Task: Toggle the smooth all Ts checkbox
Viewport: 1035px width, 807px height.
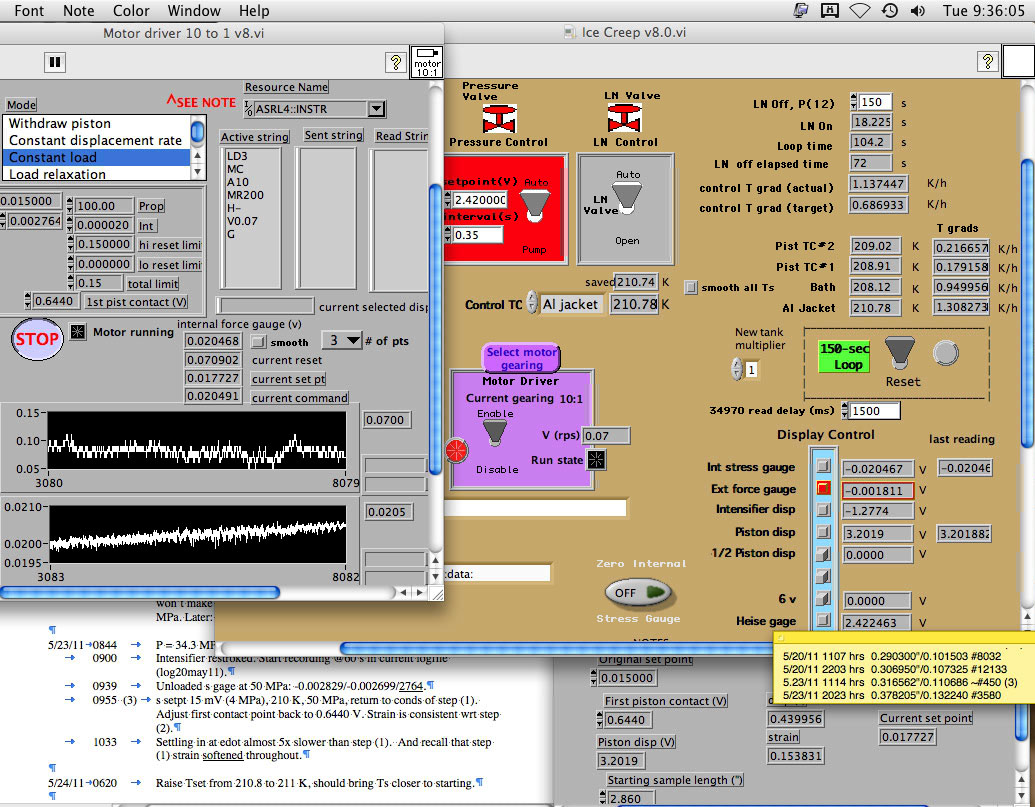Action: click(x=691, y=288)
